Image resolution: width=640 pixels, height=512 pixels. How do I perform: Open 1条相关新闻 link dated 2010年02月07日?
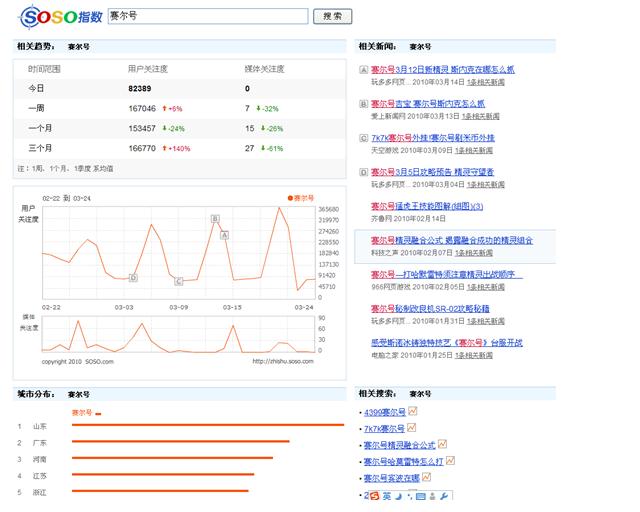point(474,253)
